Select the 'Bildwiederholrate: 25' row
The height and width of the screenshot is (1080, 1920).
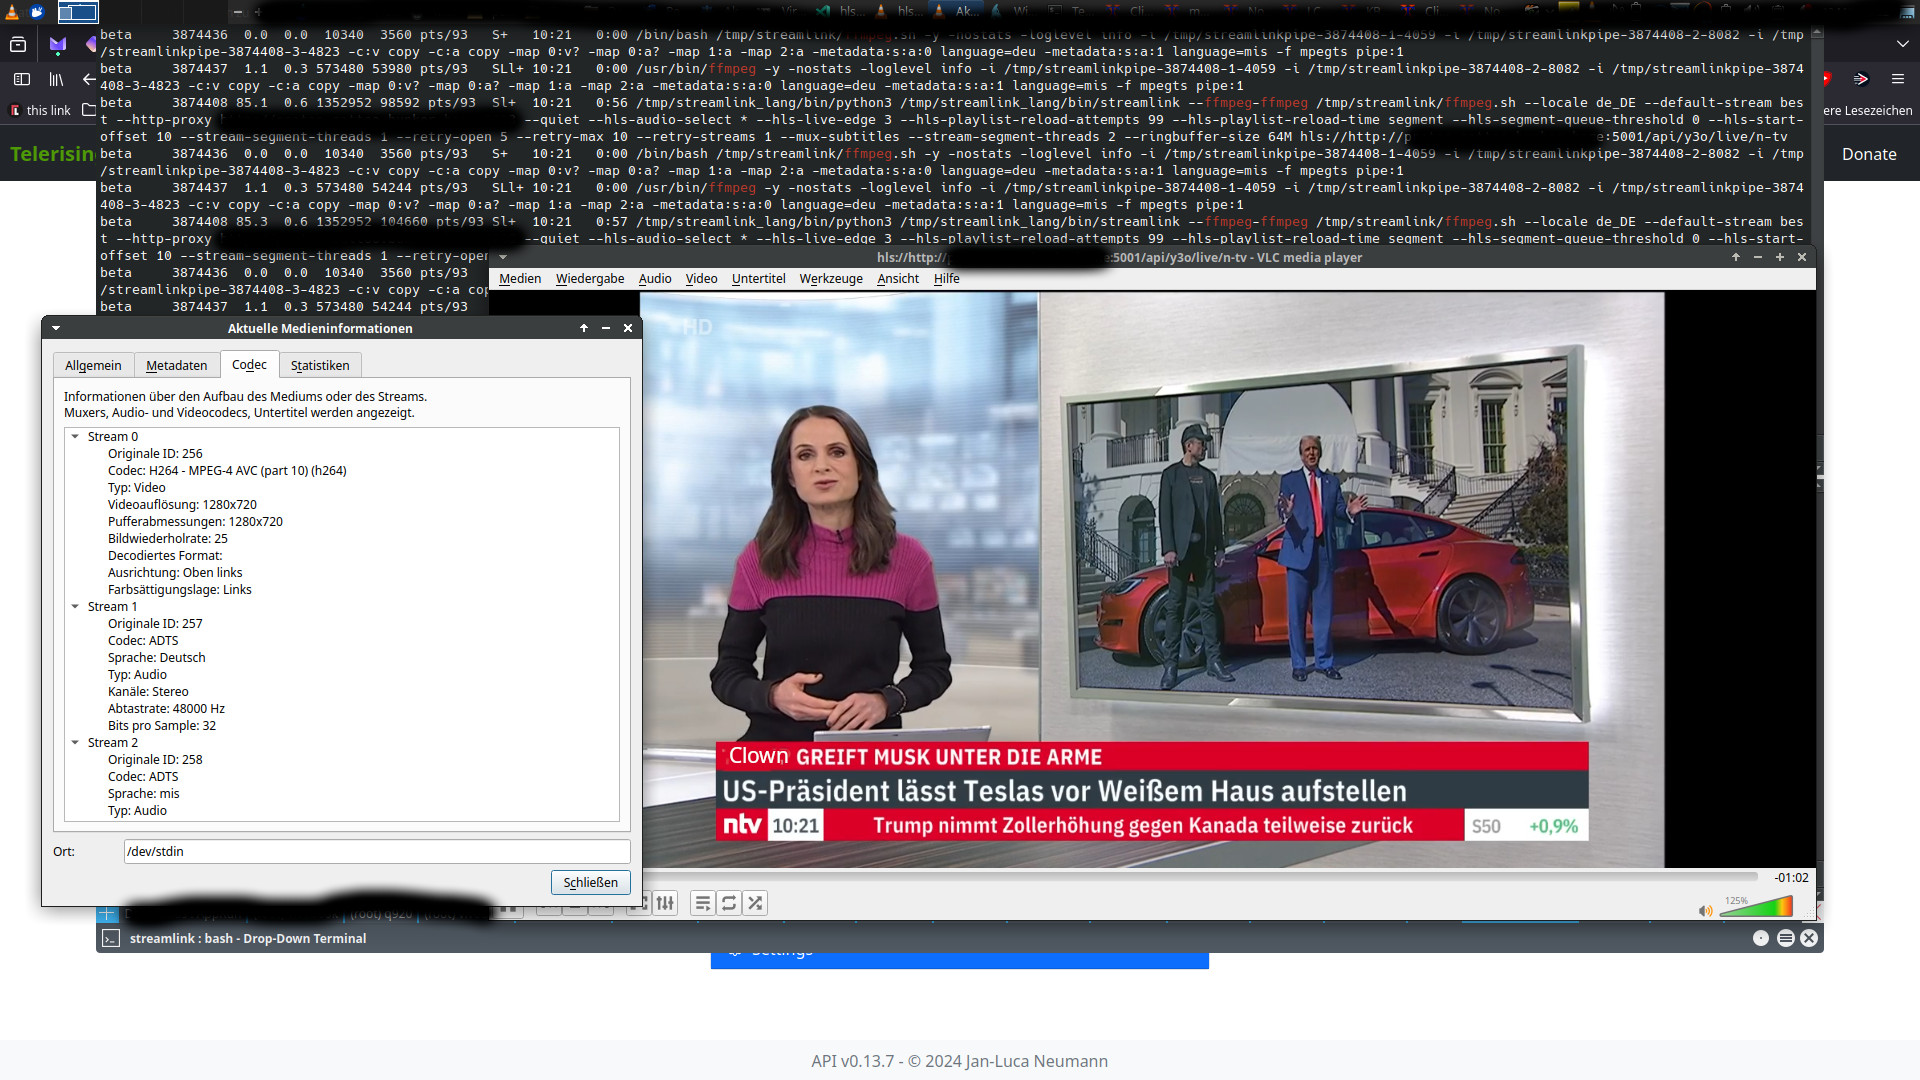[168, 539]
